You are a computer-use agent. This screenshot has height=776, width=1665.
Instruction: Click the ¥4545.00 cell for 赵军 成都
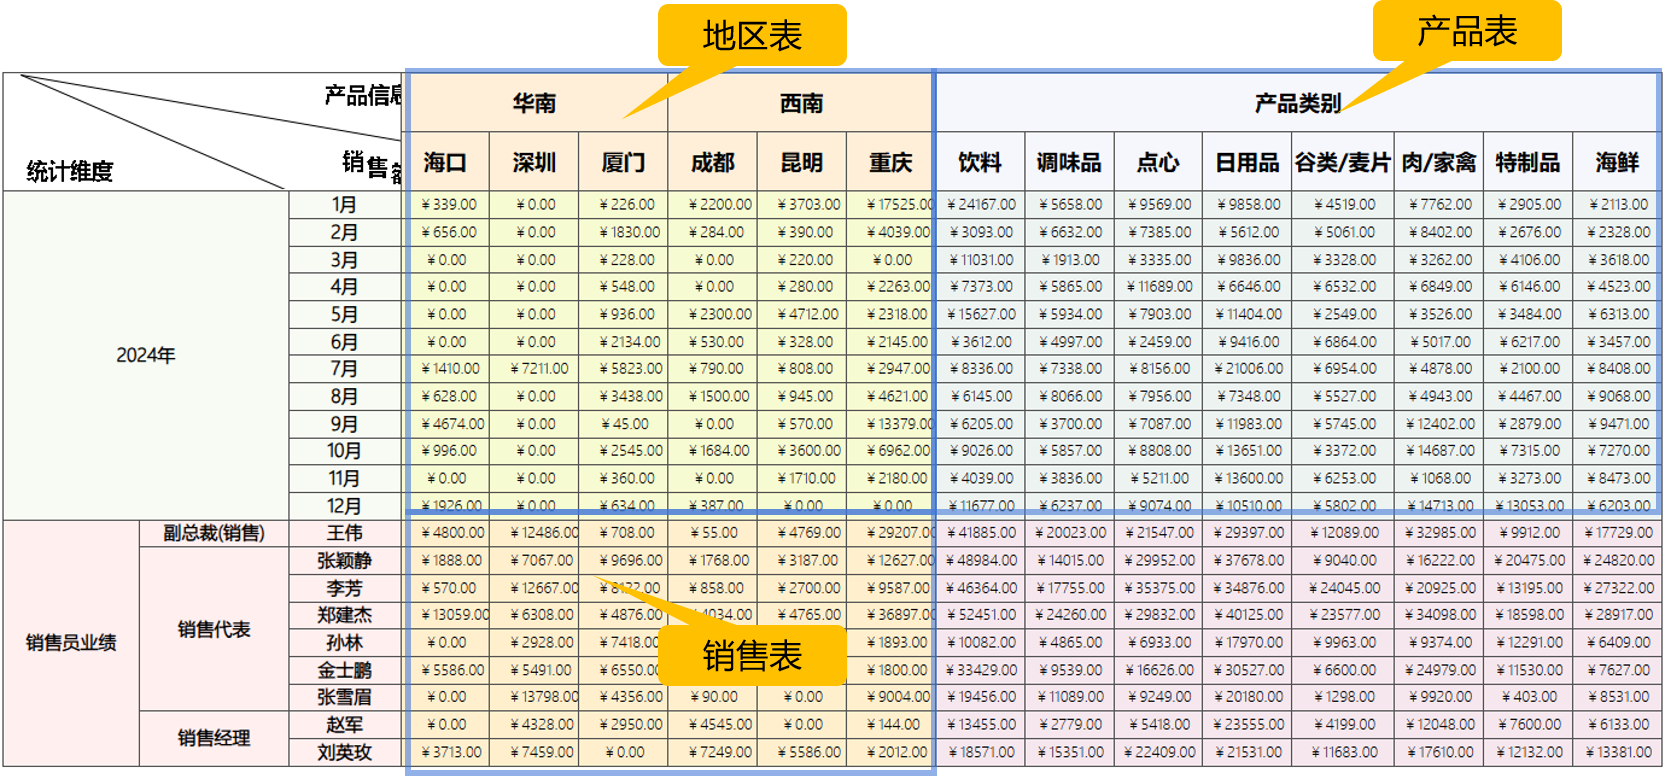[x=712, y=724]
